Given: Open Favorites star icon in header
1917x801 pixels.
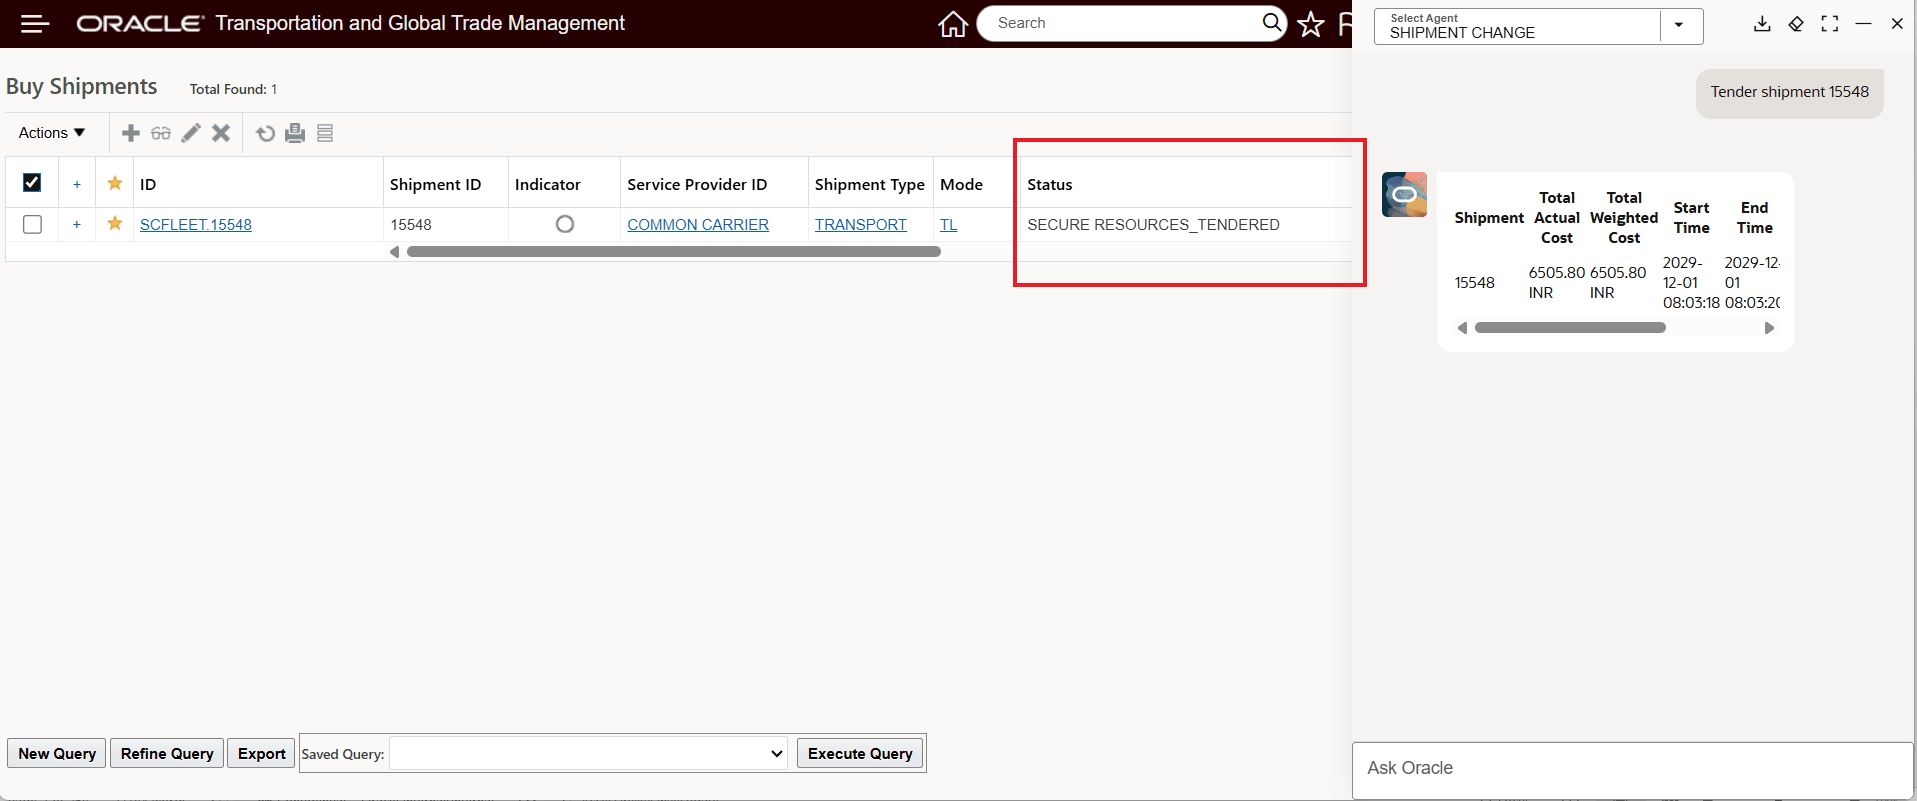Looking at the screenshot, I should click(1310, 23).
